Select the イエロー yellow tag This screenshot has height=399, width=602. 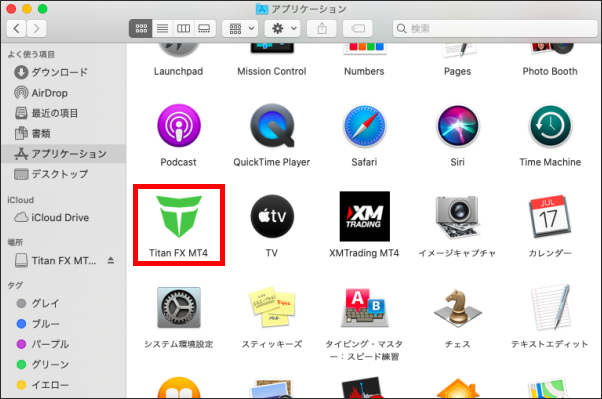(x=63, y=385)
